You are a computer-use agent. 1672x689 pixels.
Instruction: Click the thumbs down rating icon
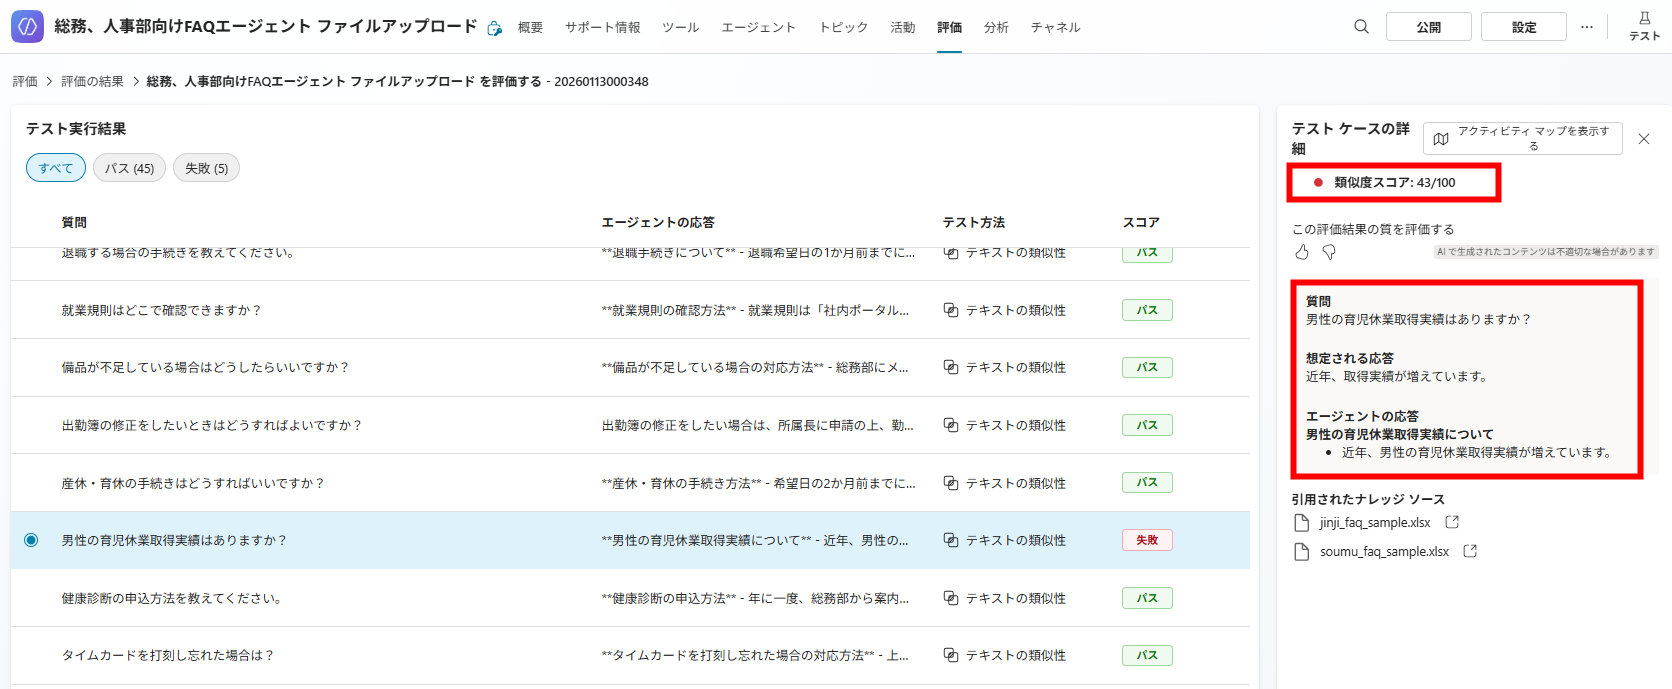(x=1329, y=252)
